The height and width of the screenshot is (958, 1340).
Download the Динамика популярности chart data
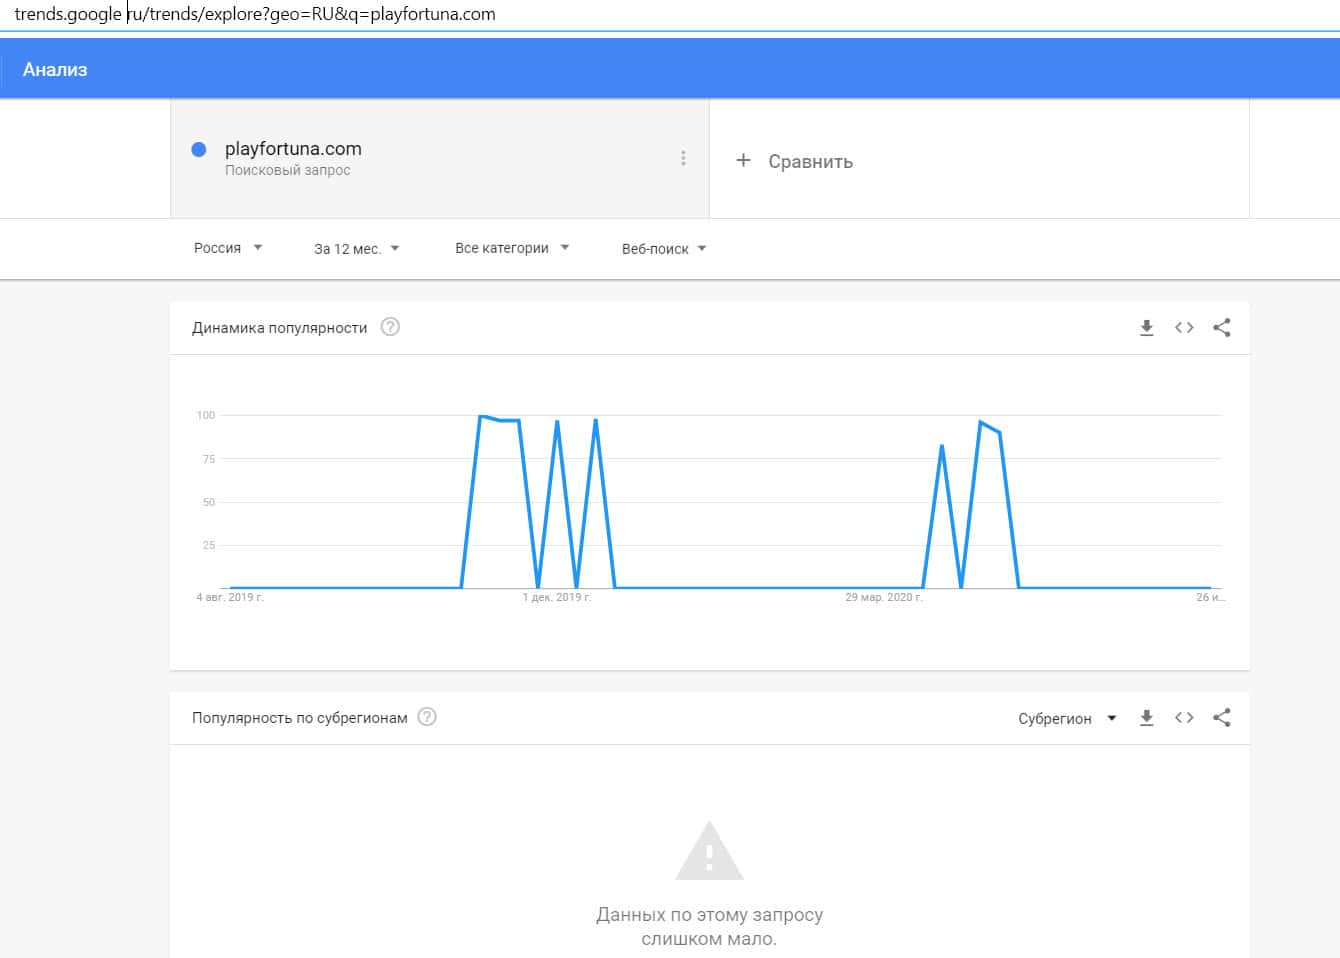1147,327
